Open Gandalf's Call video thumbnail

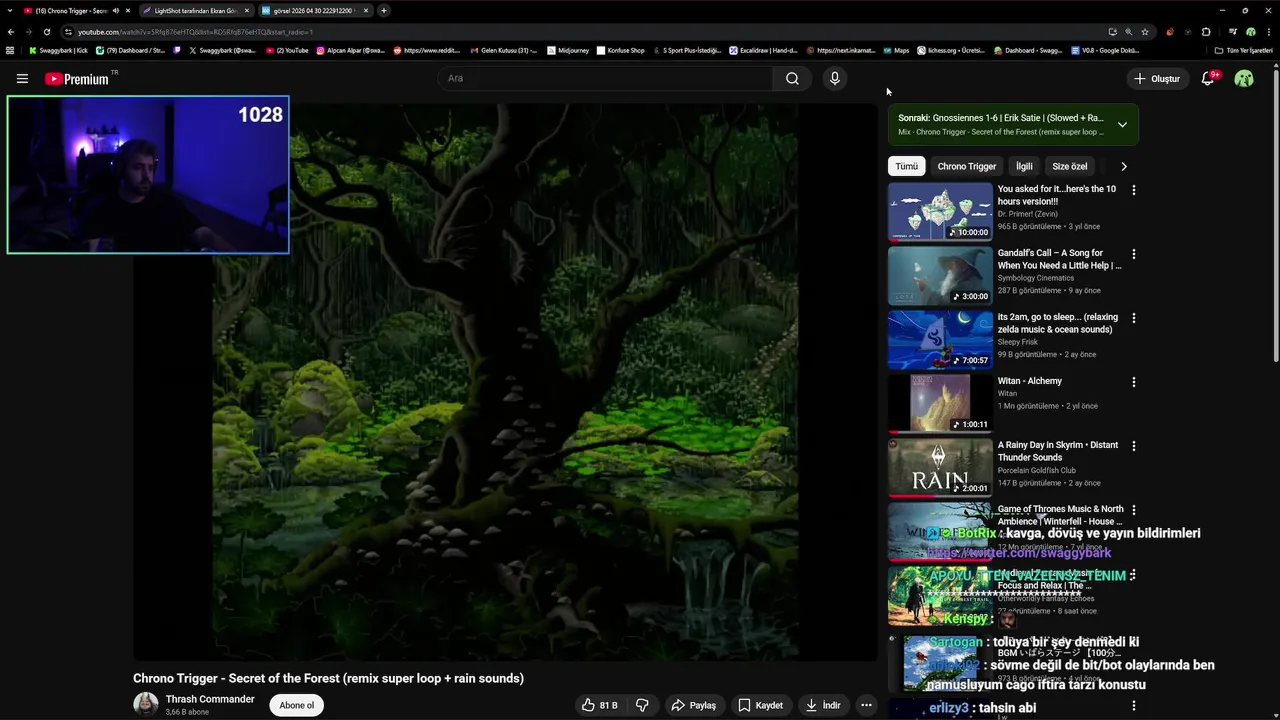(x=940, y=275)
